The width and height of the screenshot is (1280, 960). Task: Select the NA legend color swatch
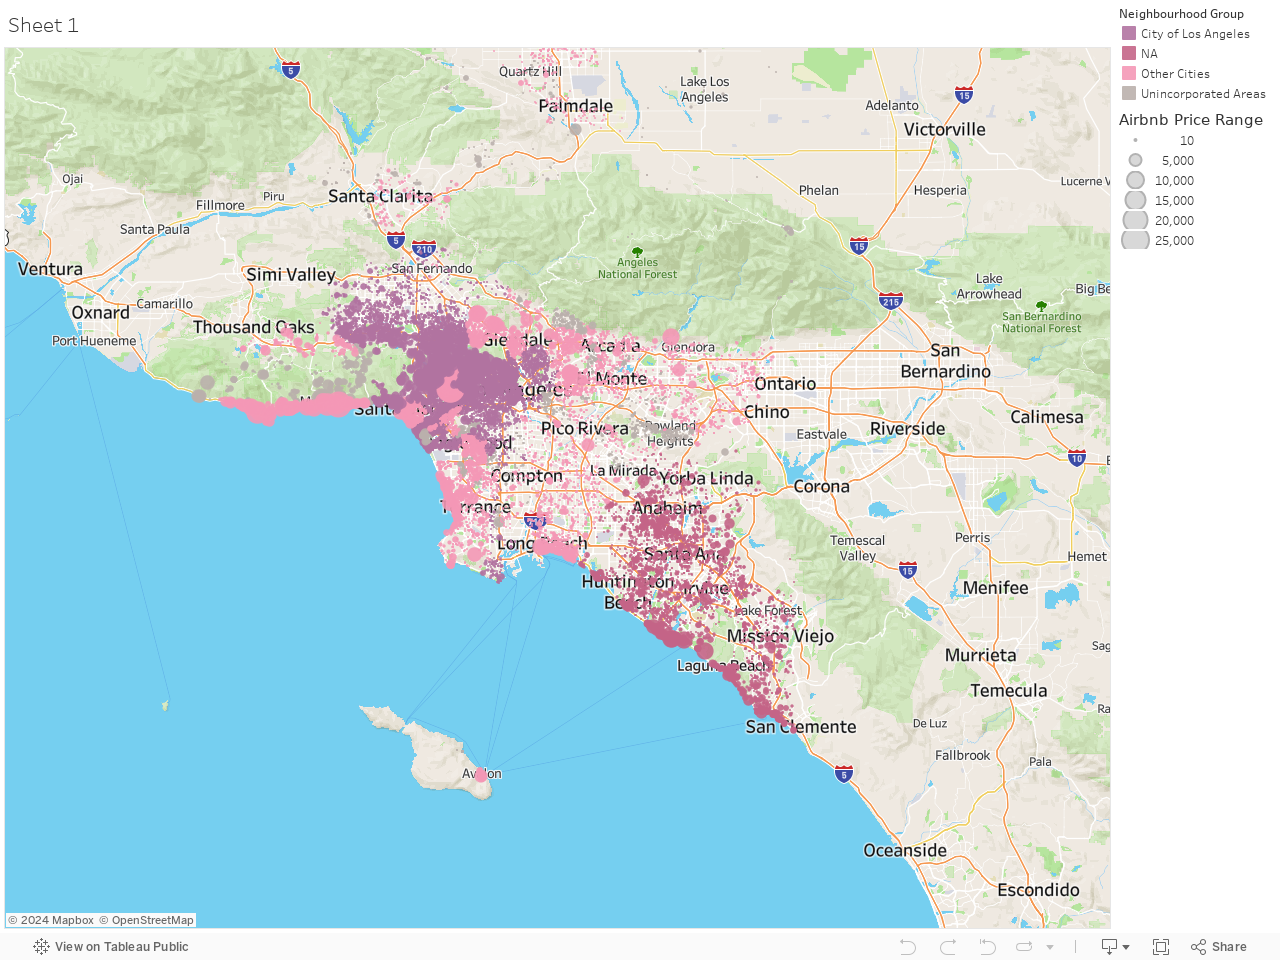coord(1129,53)
